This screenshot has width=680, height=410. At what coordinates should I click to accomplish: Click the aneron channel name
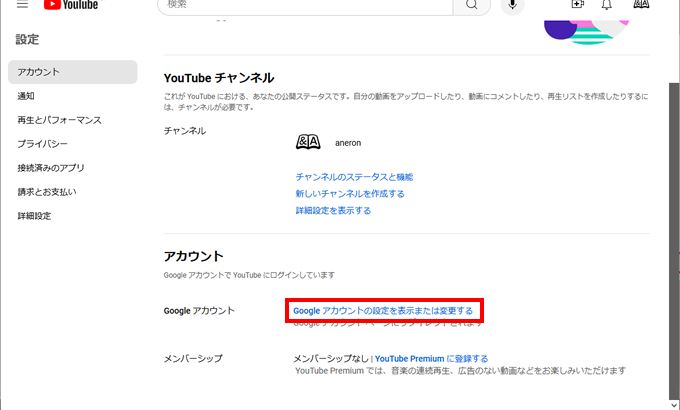coord(348,143)
